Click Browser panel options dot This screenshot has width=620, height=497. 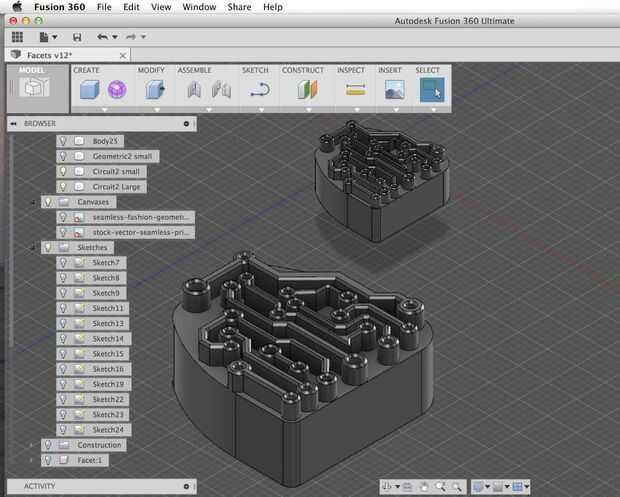(186, 124)
